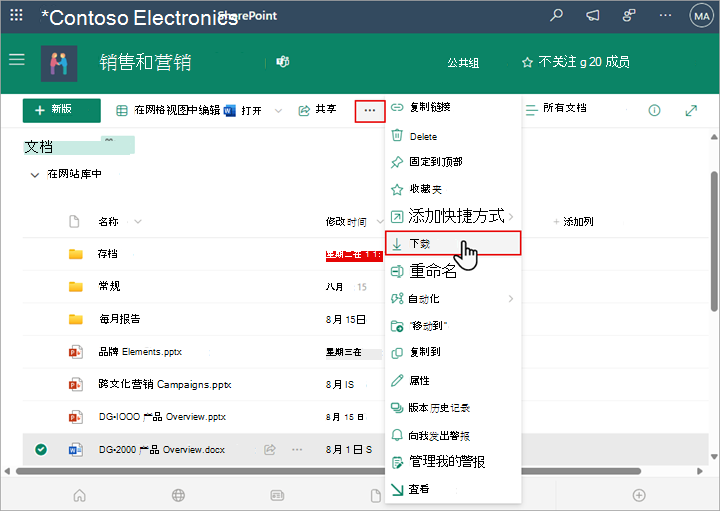The width and height of the screenshot is (720, 511).
Task: Select 管理我的警报 menu item
Action: pos(453,462)
